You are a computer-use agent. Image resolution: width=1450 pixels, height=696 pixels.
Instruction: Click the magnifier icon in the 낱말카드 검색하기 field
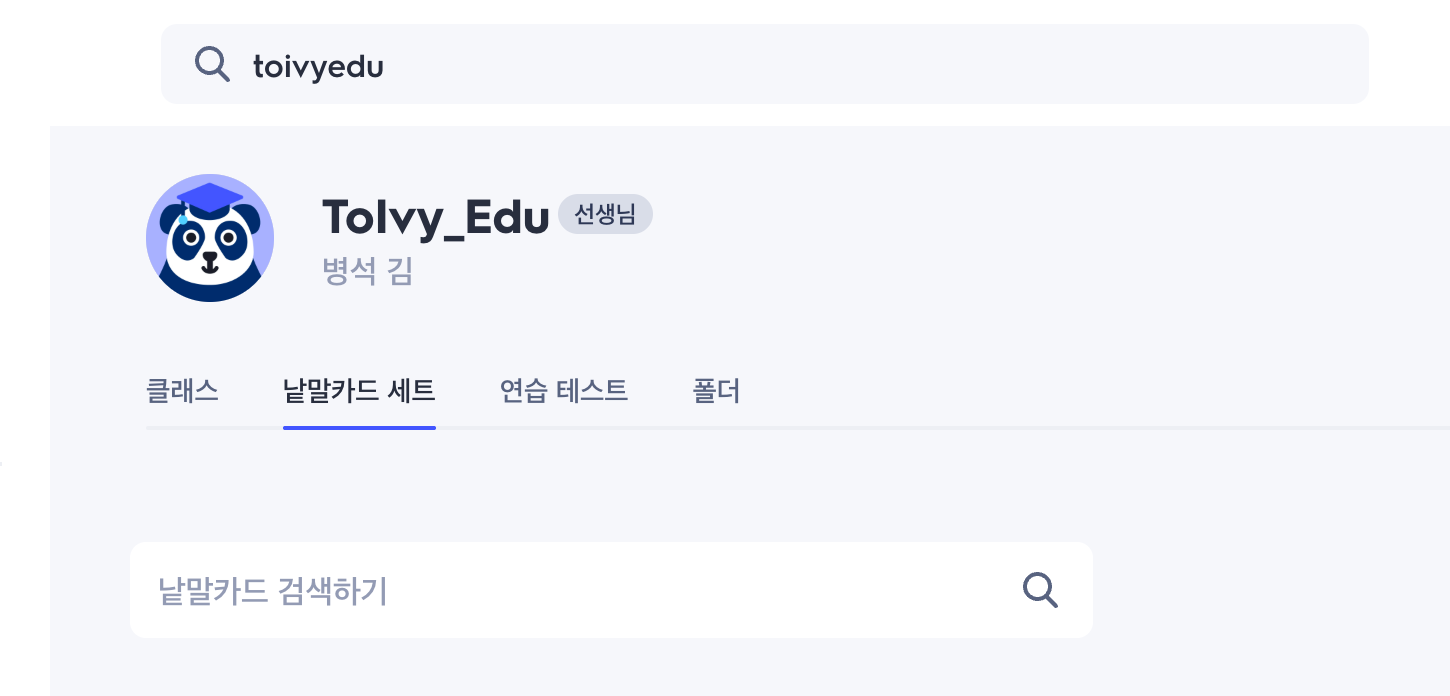point(1040,590)
